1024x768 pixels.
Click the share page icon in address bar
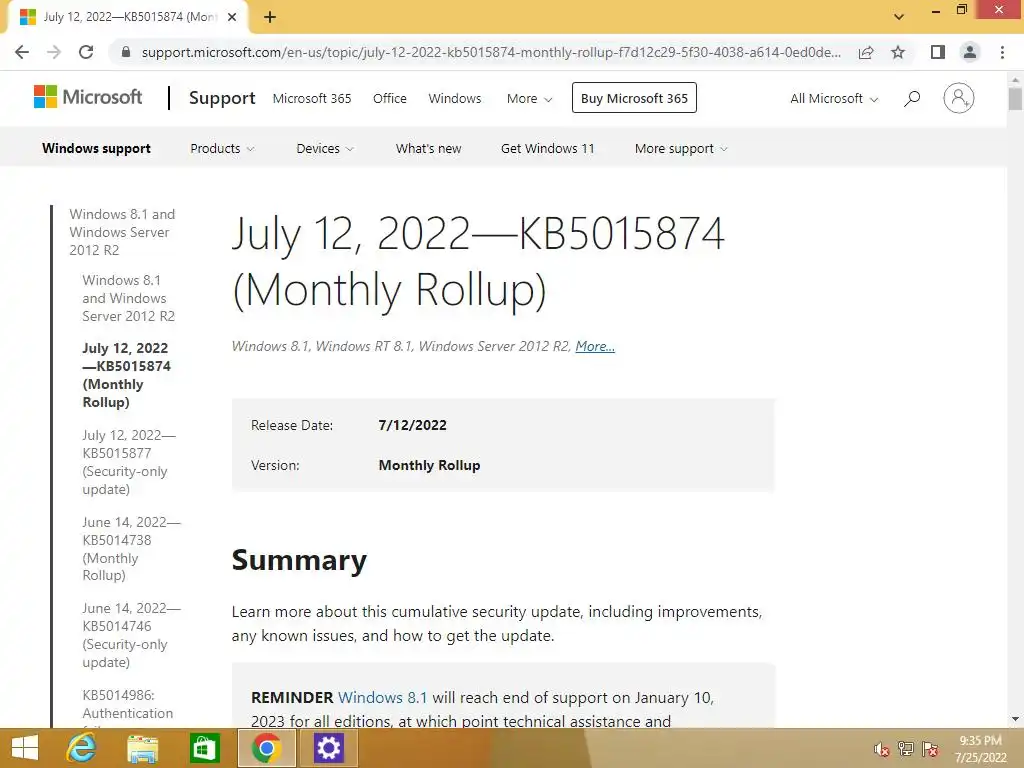pos(866,52)
